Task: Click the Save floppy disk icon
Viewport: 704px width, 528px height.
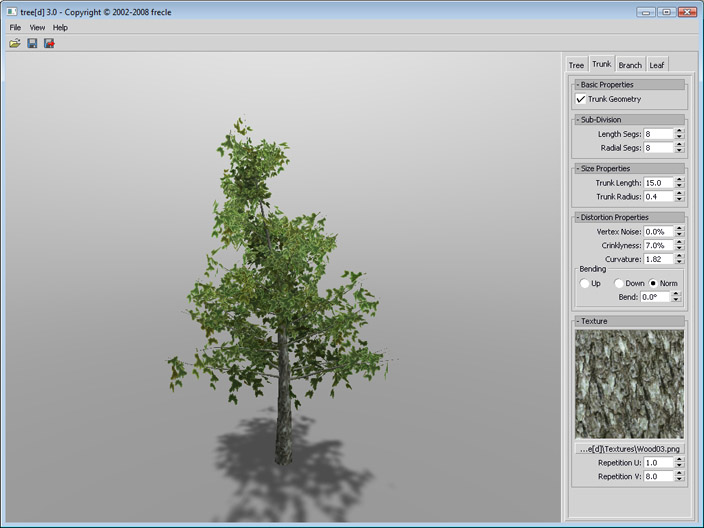Action: [32, 43]
